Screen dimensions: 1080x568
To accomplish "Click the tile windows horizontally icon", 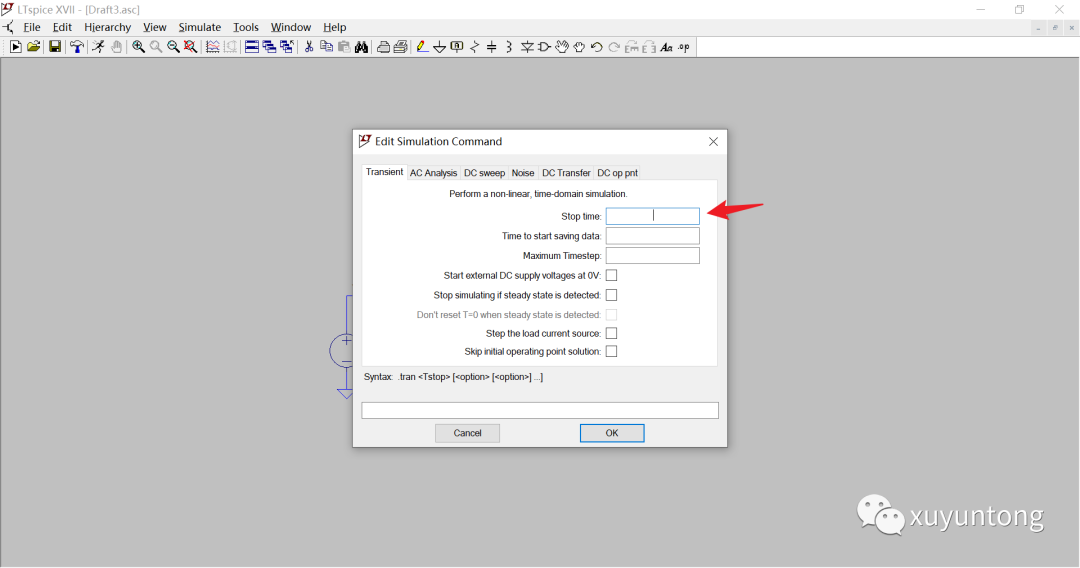I will [252, 47].
